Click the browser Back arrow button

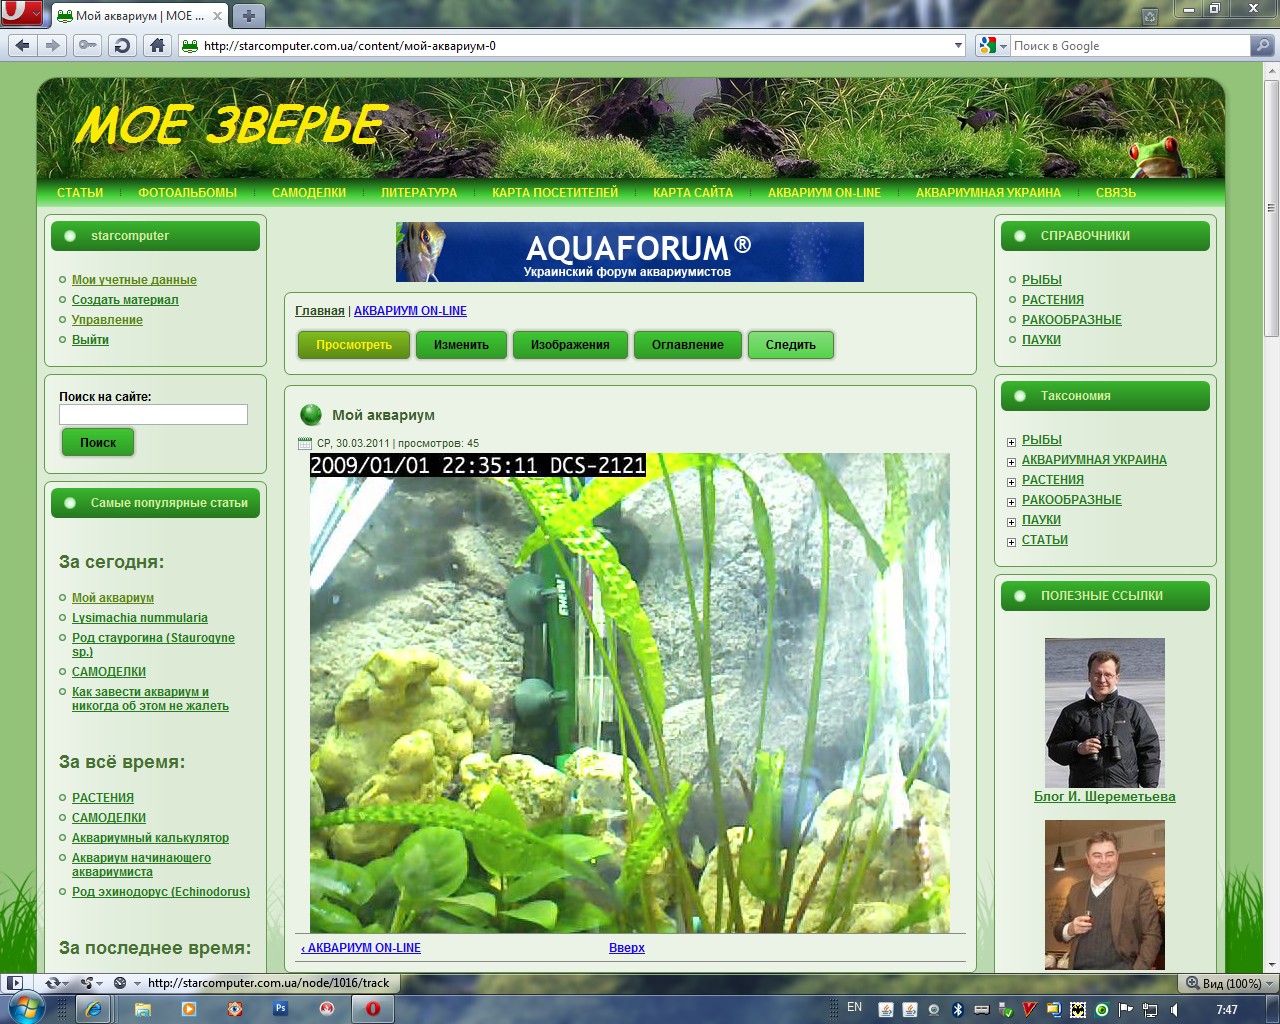tap(22, 45)
